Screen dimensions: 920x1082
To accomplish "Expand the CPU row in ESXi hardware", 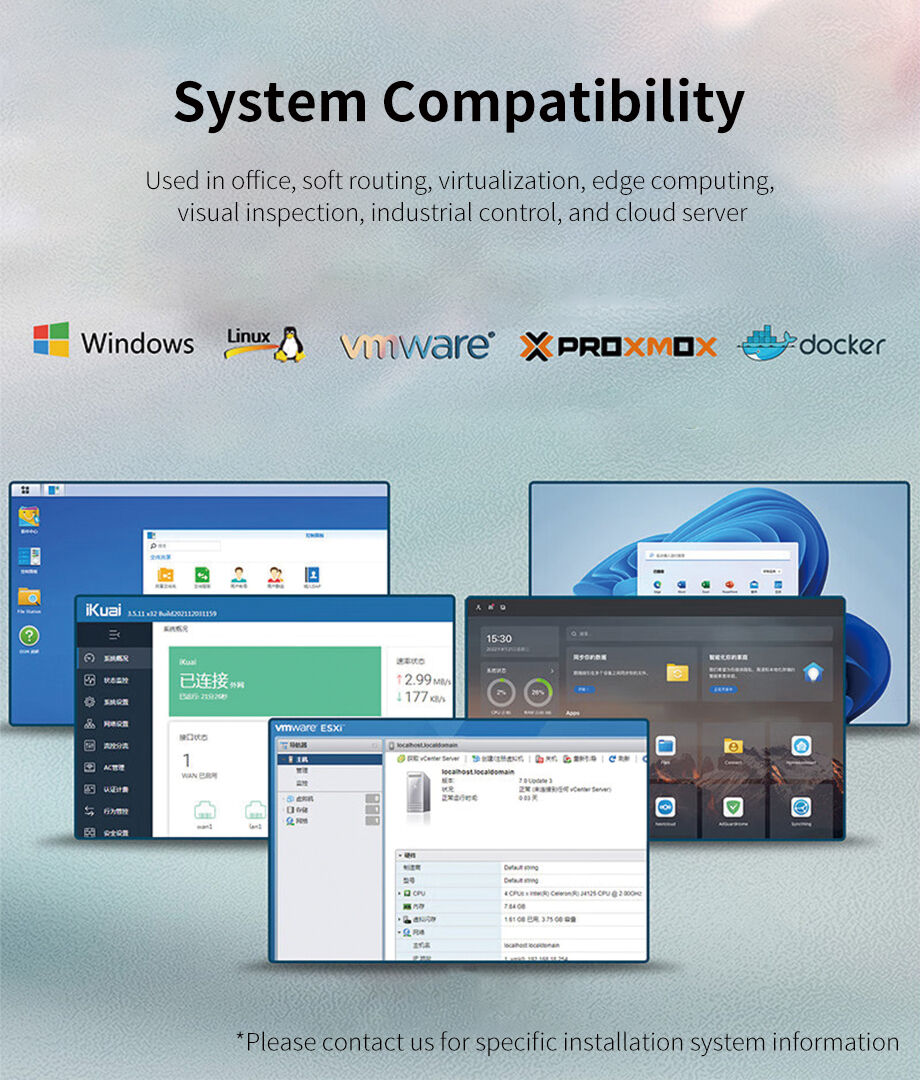I will coord(401,893).
